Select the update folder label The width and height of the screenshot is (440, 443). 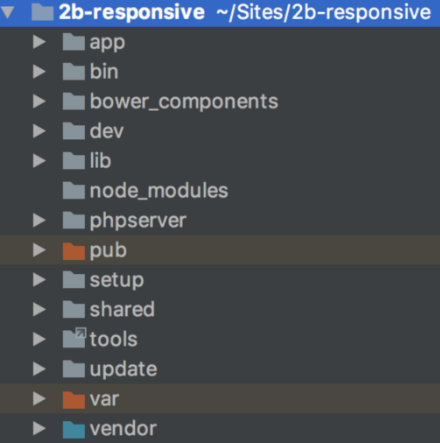coord(124,370)
